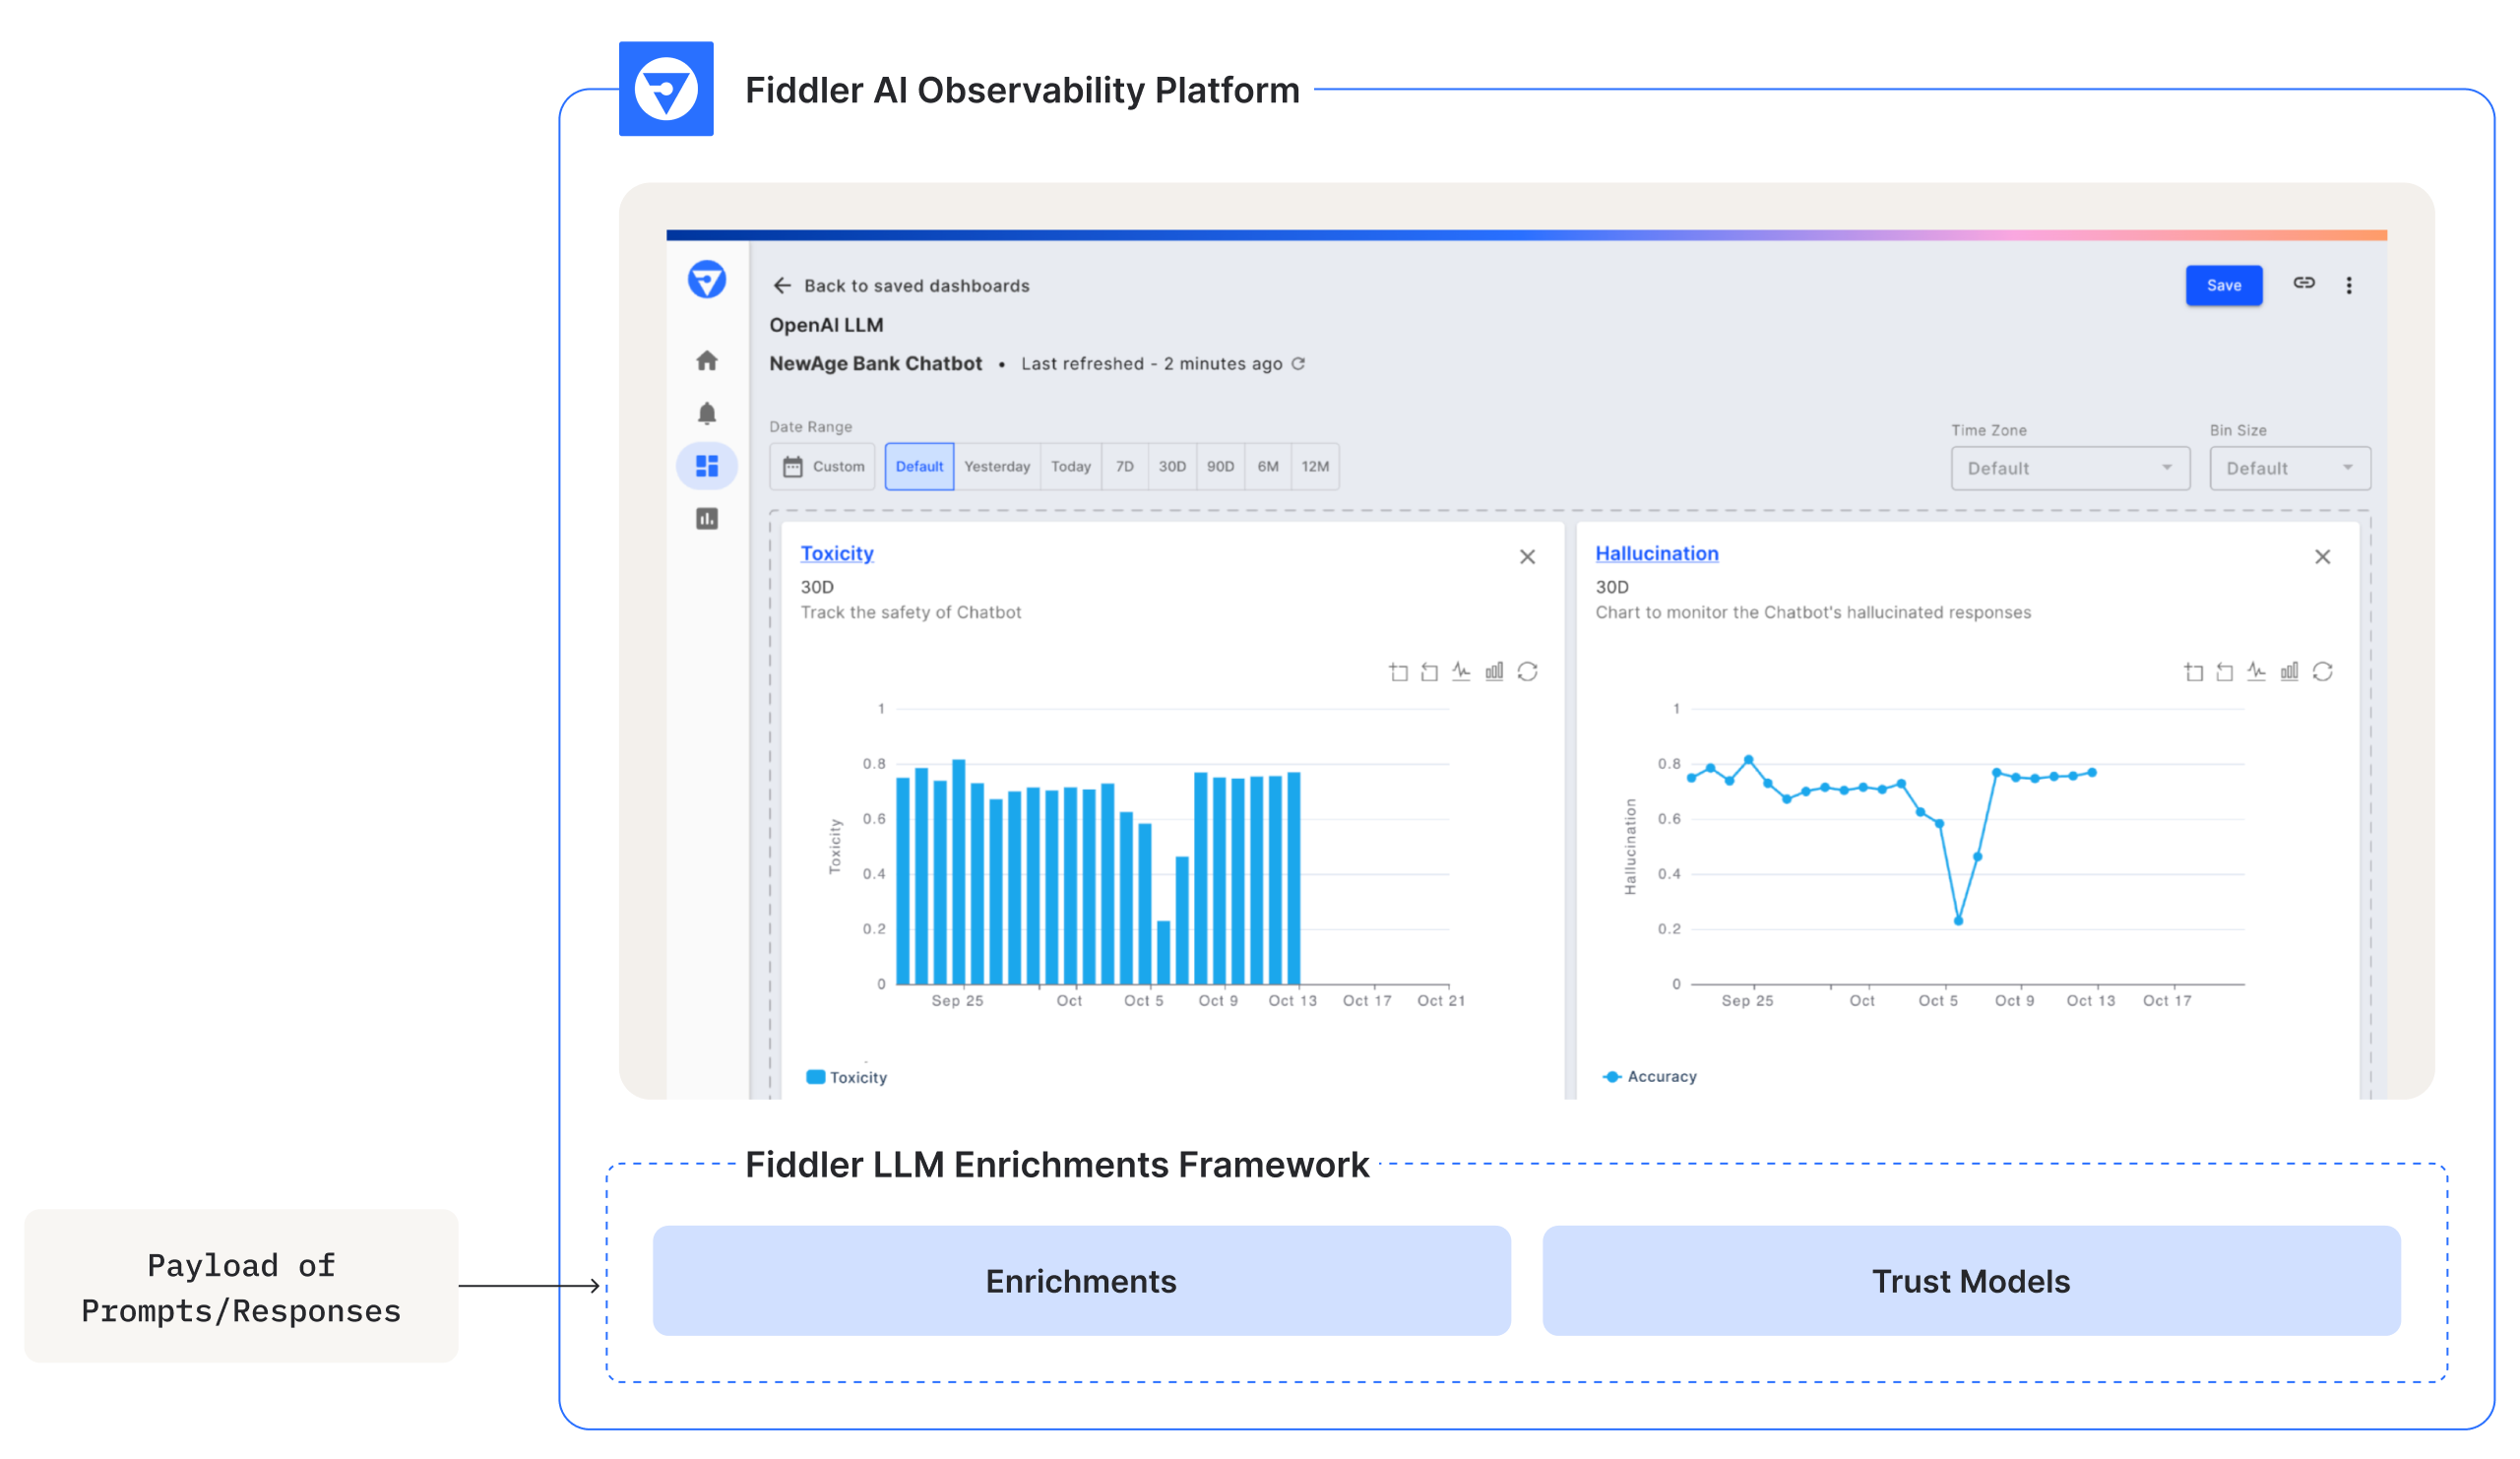Select the Default date range toggle
Image resolution: width=2520 pixels, height=1459 pixels.
tap(918, 466)
